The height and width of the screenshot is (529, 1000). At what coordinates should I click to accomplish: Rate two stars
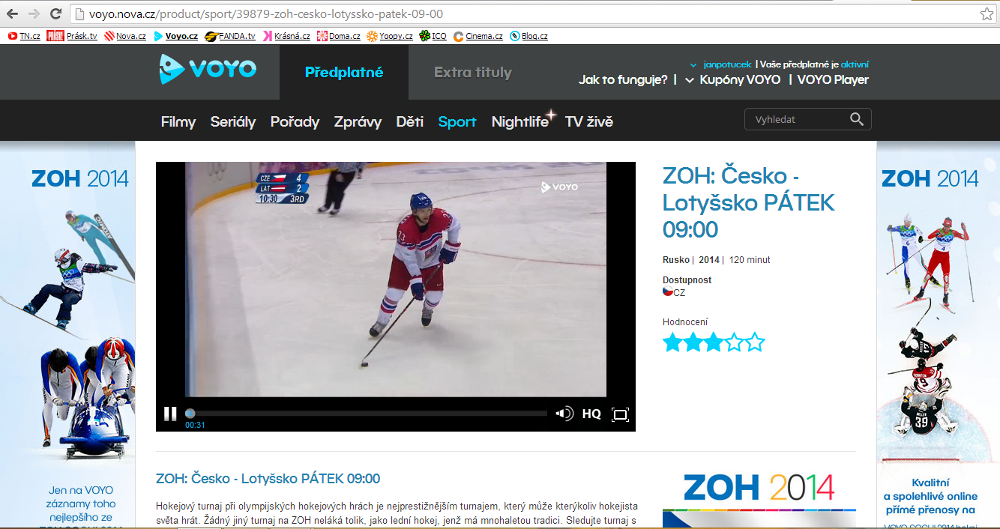click(693, 342)
